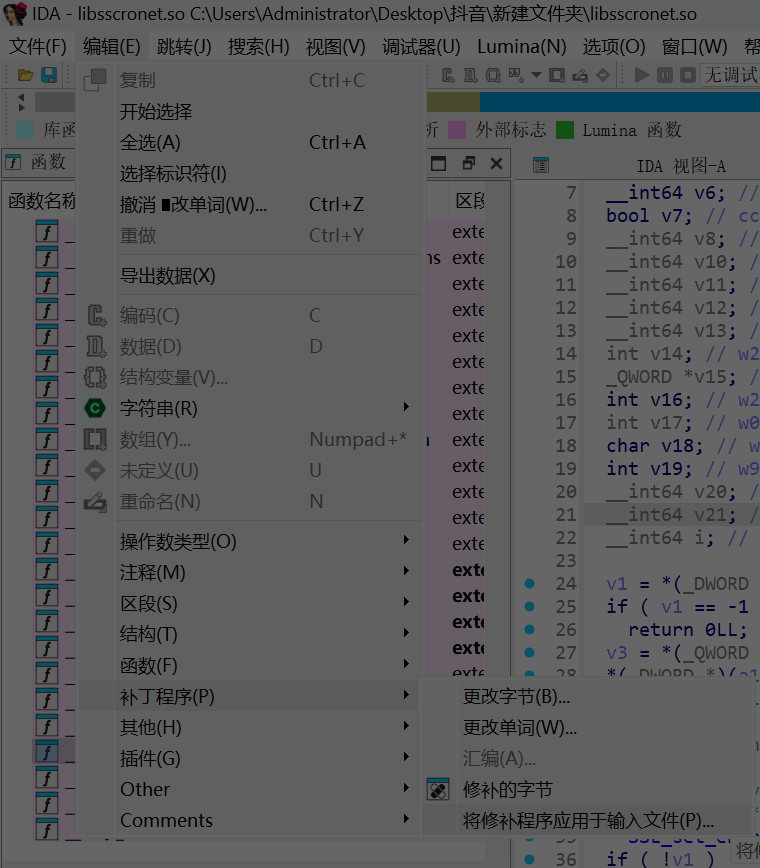Image resolution: width=760 pixels, height=868 pixels.
Task: Click the green string (字符串) menu icon
Action: pyautogui.click(x=95, y=408)
